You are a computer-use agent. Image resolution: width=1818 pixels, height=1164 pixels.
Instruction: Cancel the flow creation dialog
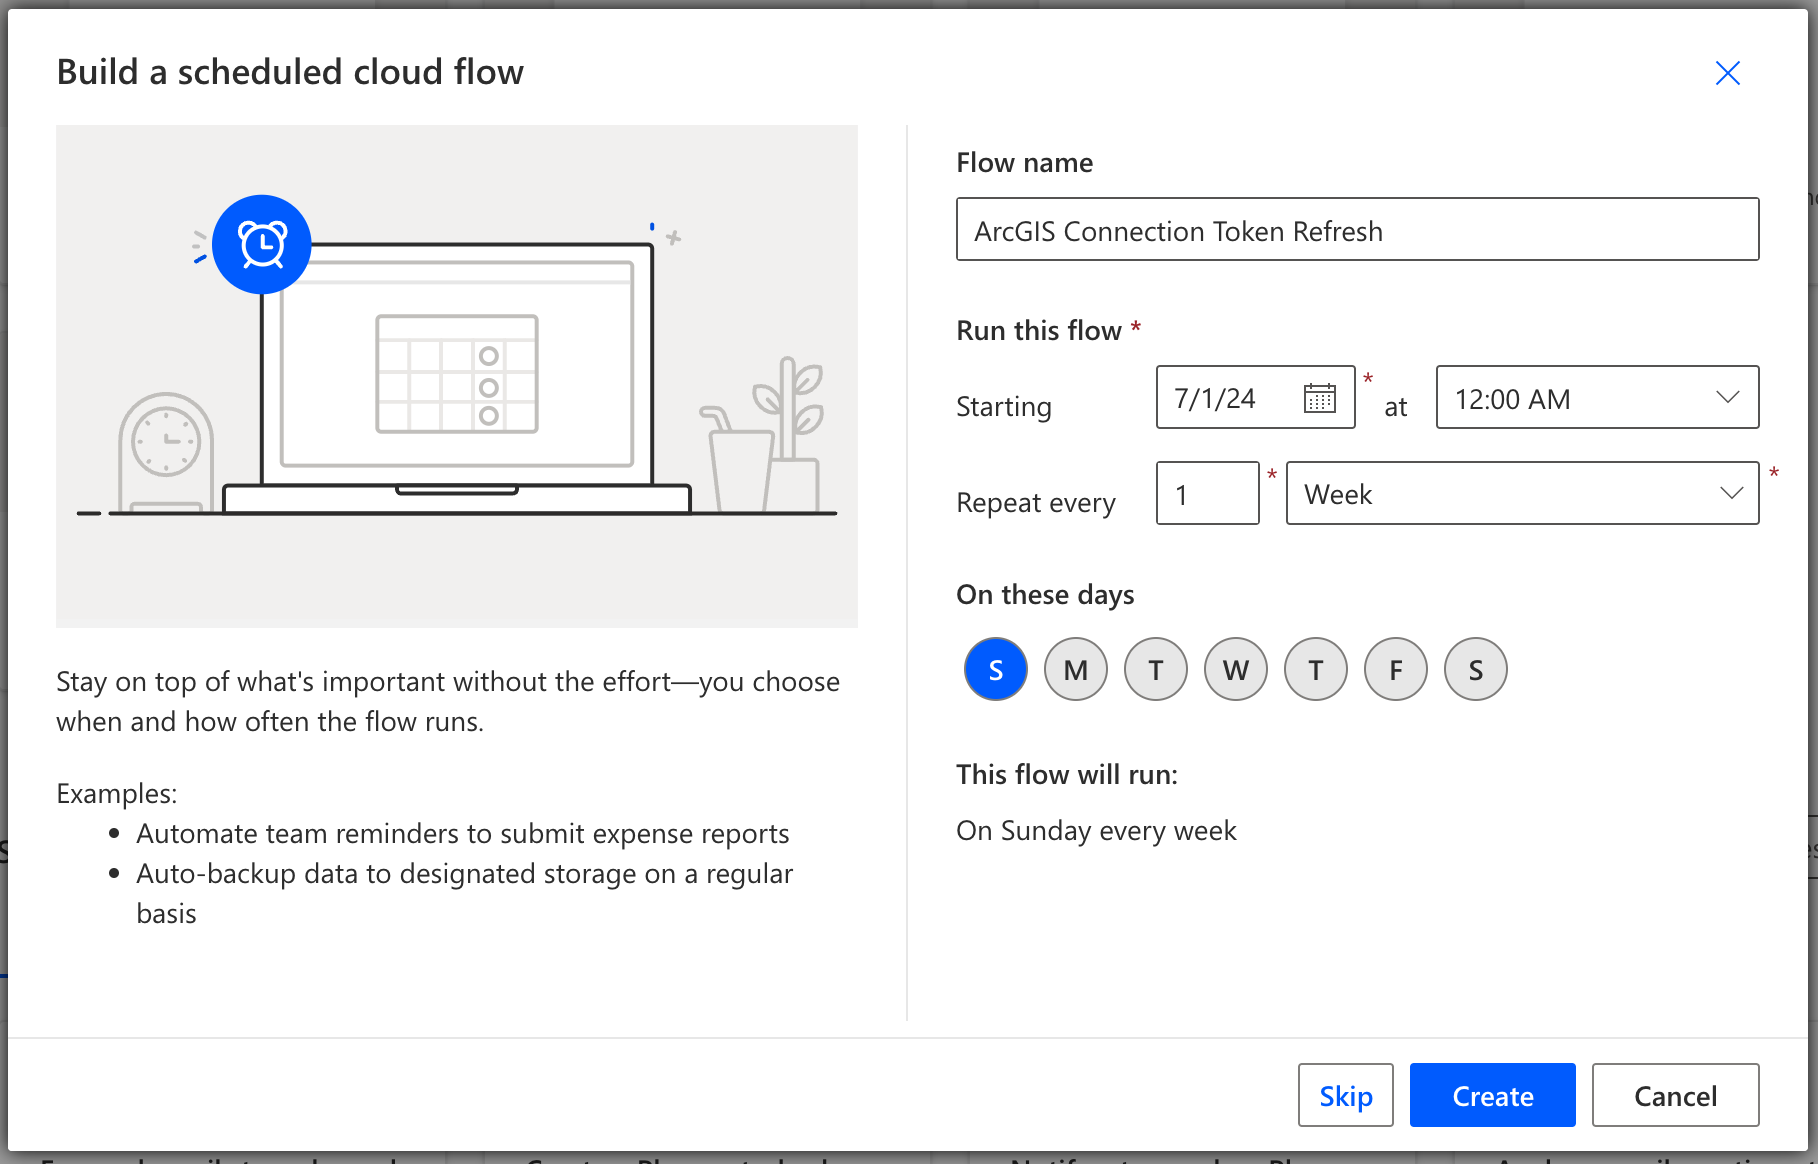pyautogui.click(x=1675, y=1095)
